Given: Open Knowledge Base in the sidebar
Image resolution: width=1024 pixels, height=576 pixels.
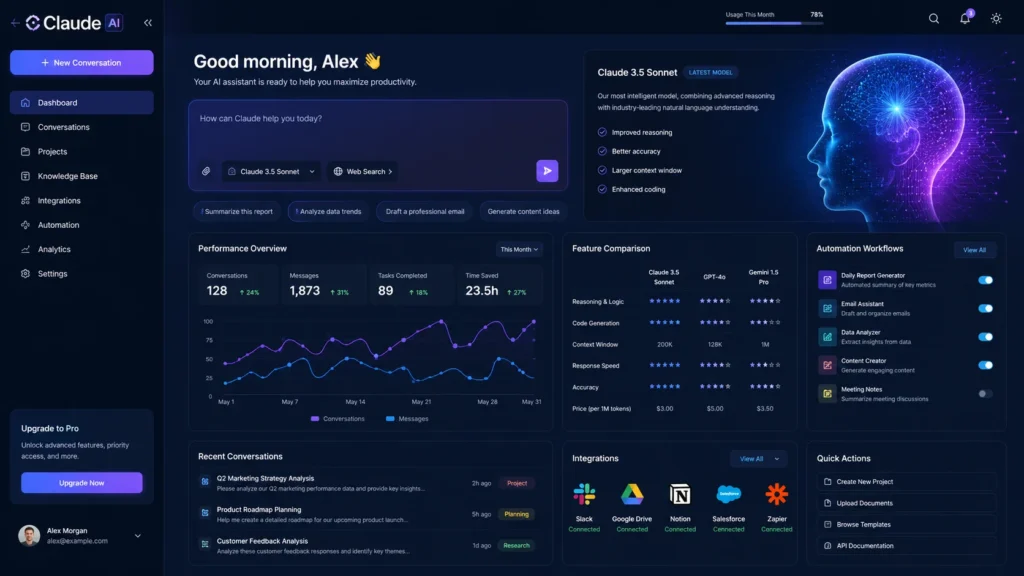Looking at the screenshot, I should point(82,176).
